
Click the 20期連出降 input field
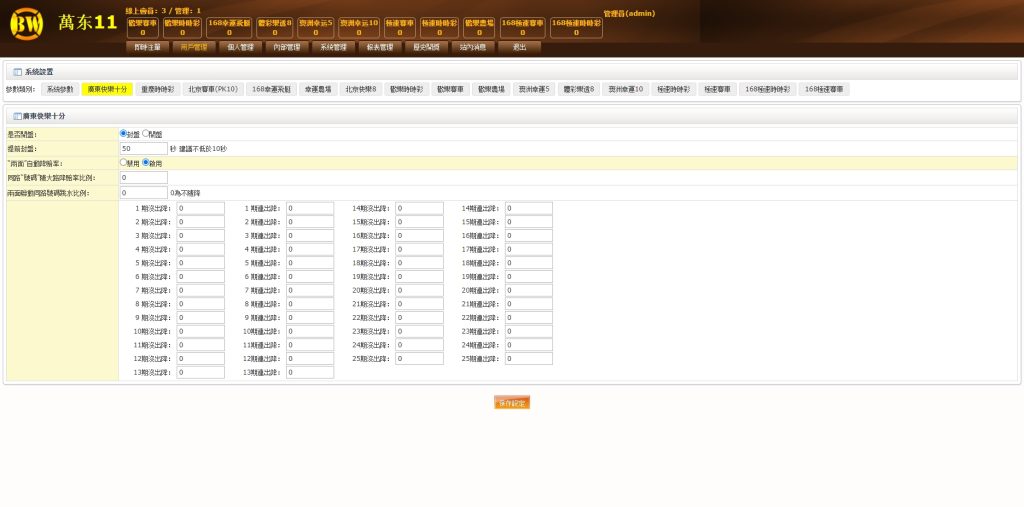pyautogui.click(x=528, y=291)
